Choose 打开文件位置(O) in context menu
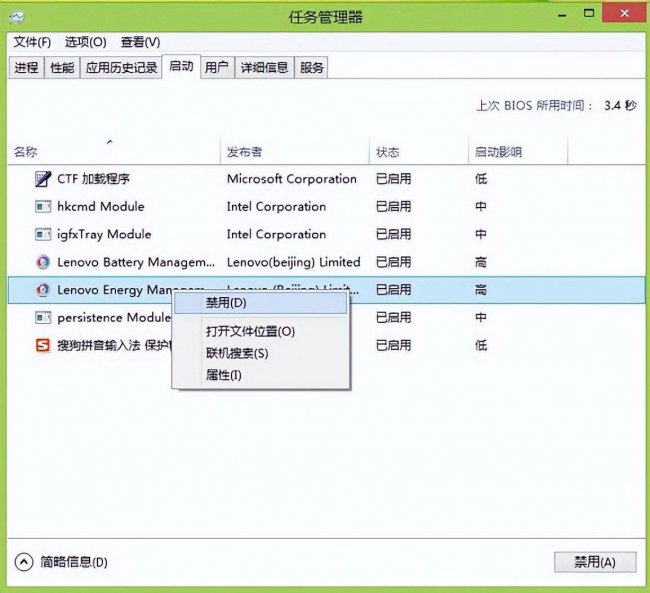 (x=260, y=331)
